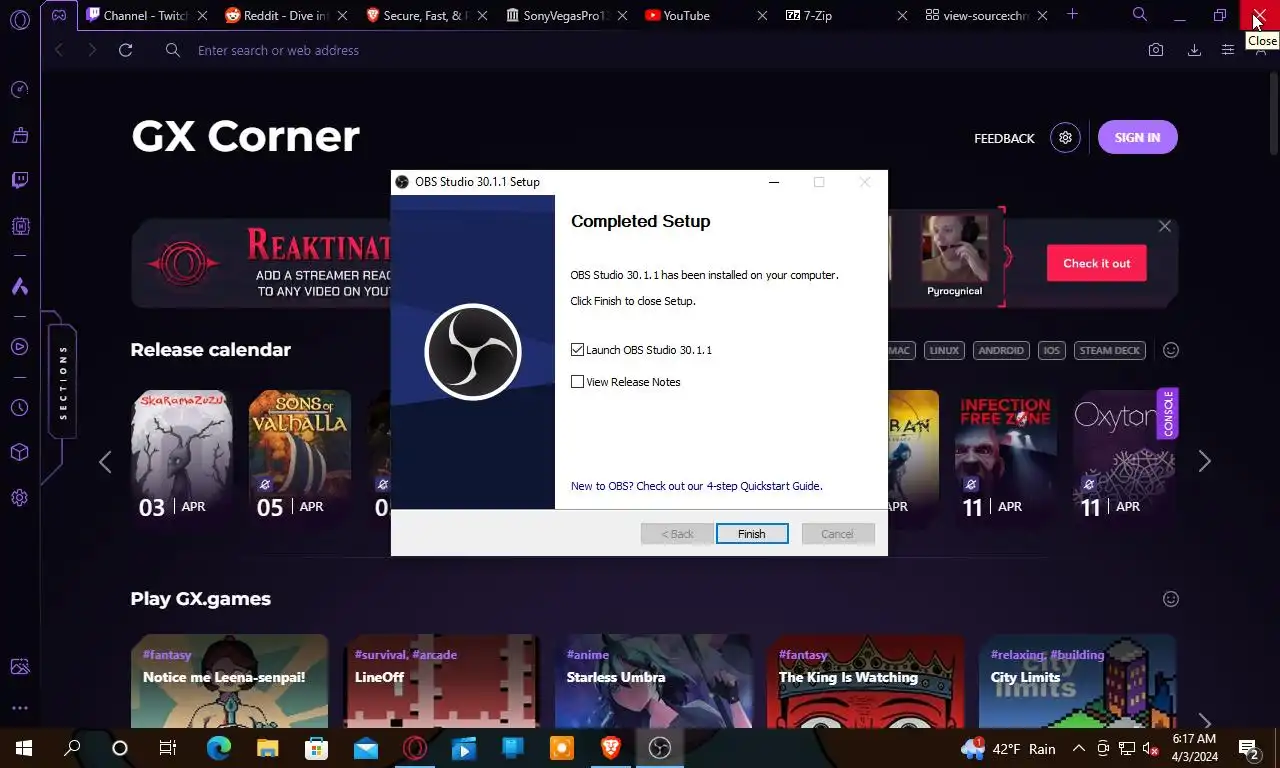Open OBS Studio in the taskbar
The image size is (1280, 768).
pyautogui.click(x=660, y=747)
